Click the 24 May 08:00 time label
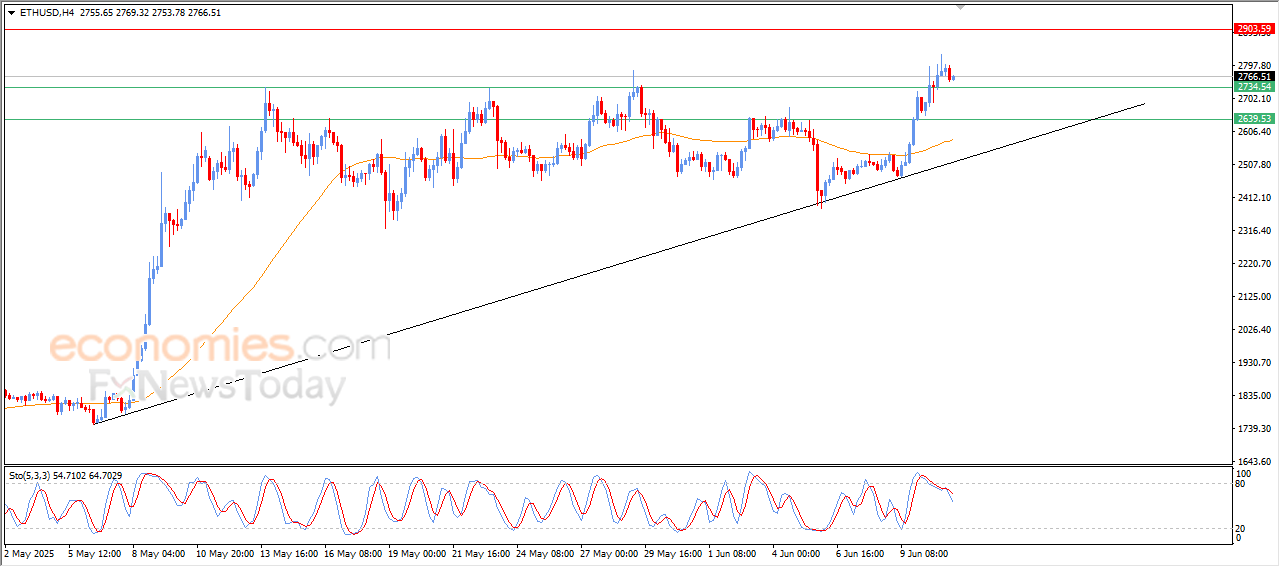 [545, 552]
